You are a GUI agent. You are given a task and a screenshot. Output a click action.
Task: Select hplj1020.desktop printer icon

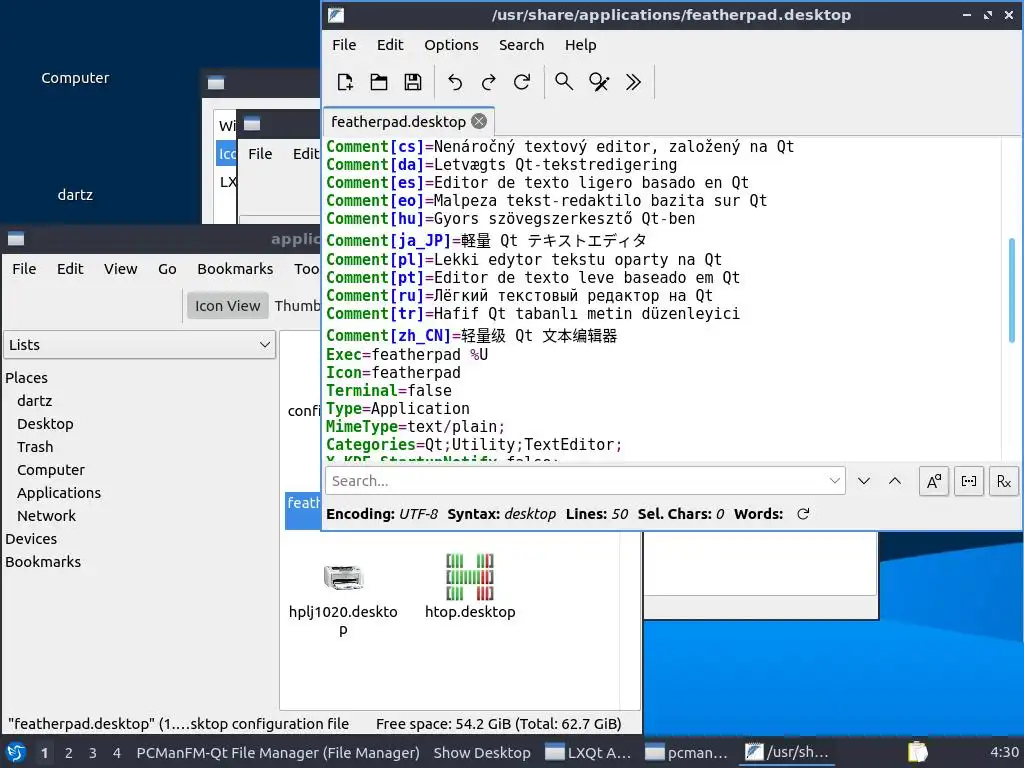343,577
